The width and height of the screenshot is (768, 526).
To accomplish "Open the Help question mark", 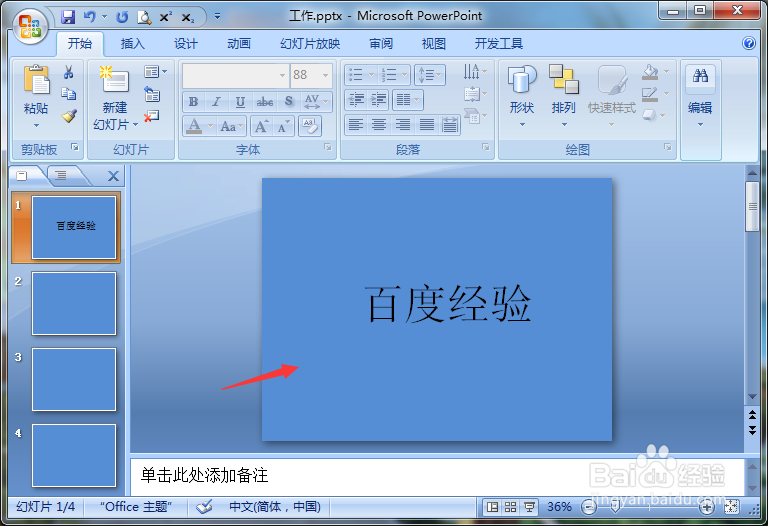I will click(748, 43).
